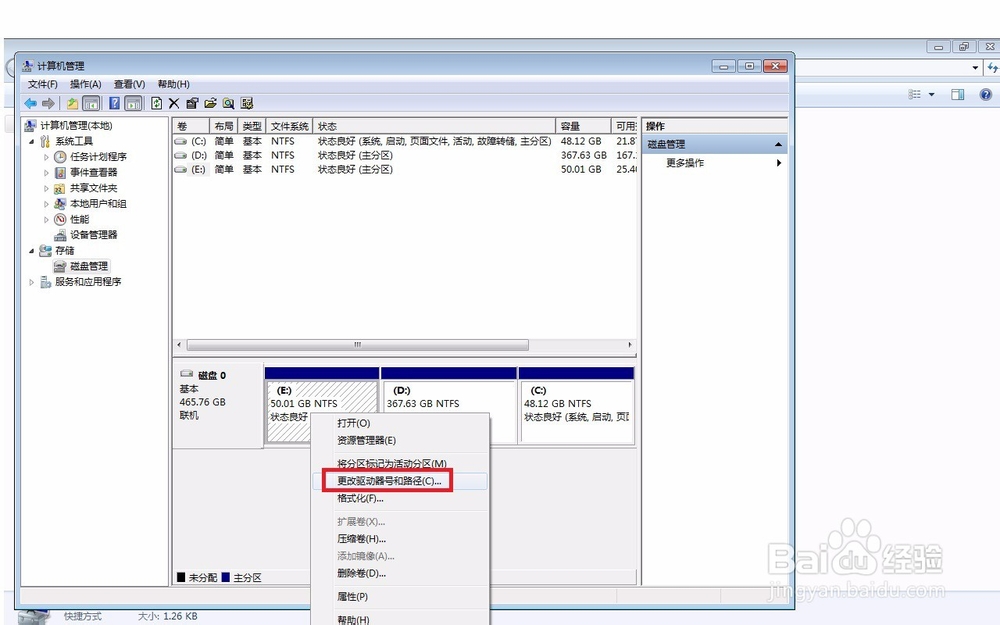The image size is (1000, 625).
Task: Sort by the 文件系统 column header
Action: [x=290, y=126]
